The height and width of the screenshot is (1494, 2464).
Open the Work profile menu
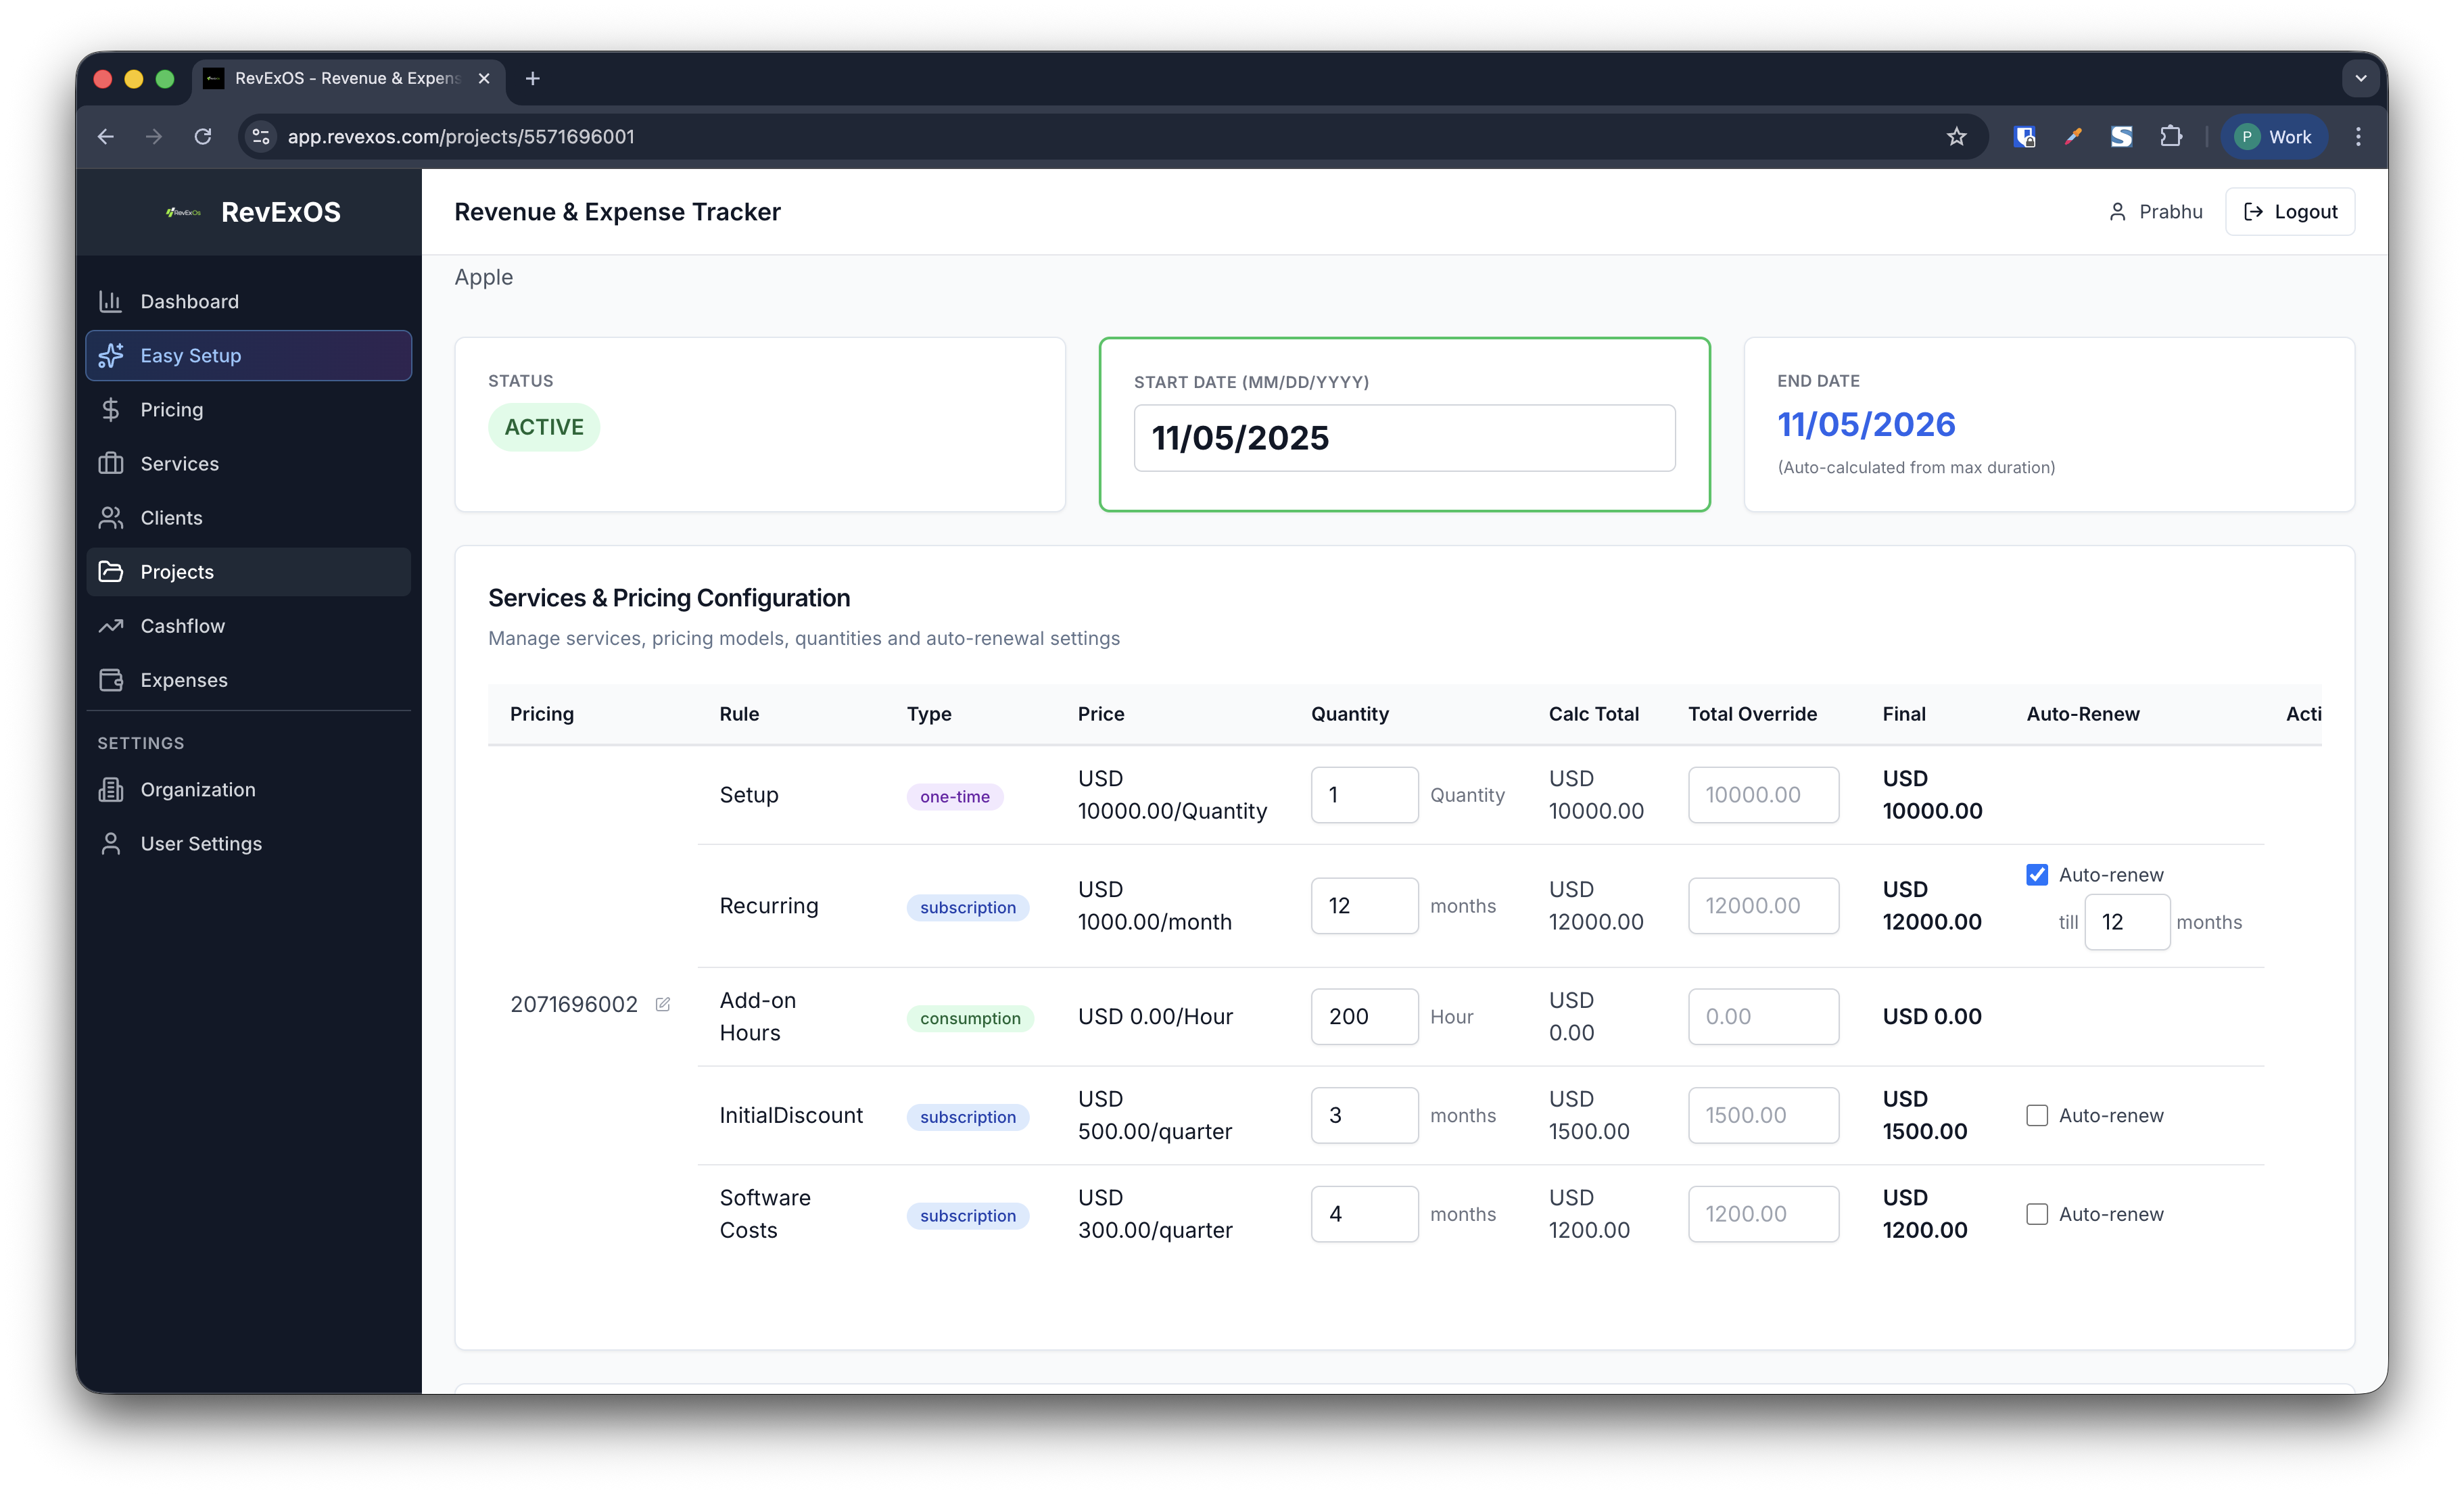click(x=2273, y=137)
